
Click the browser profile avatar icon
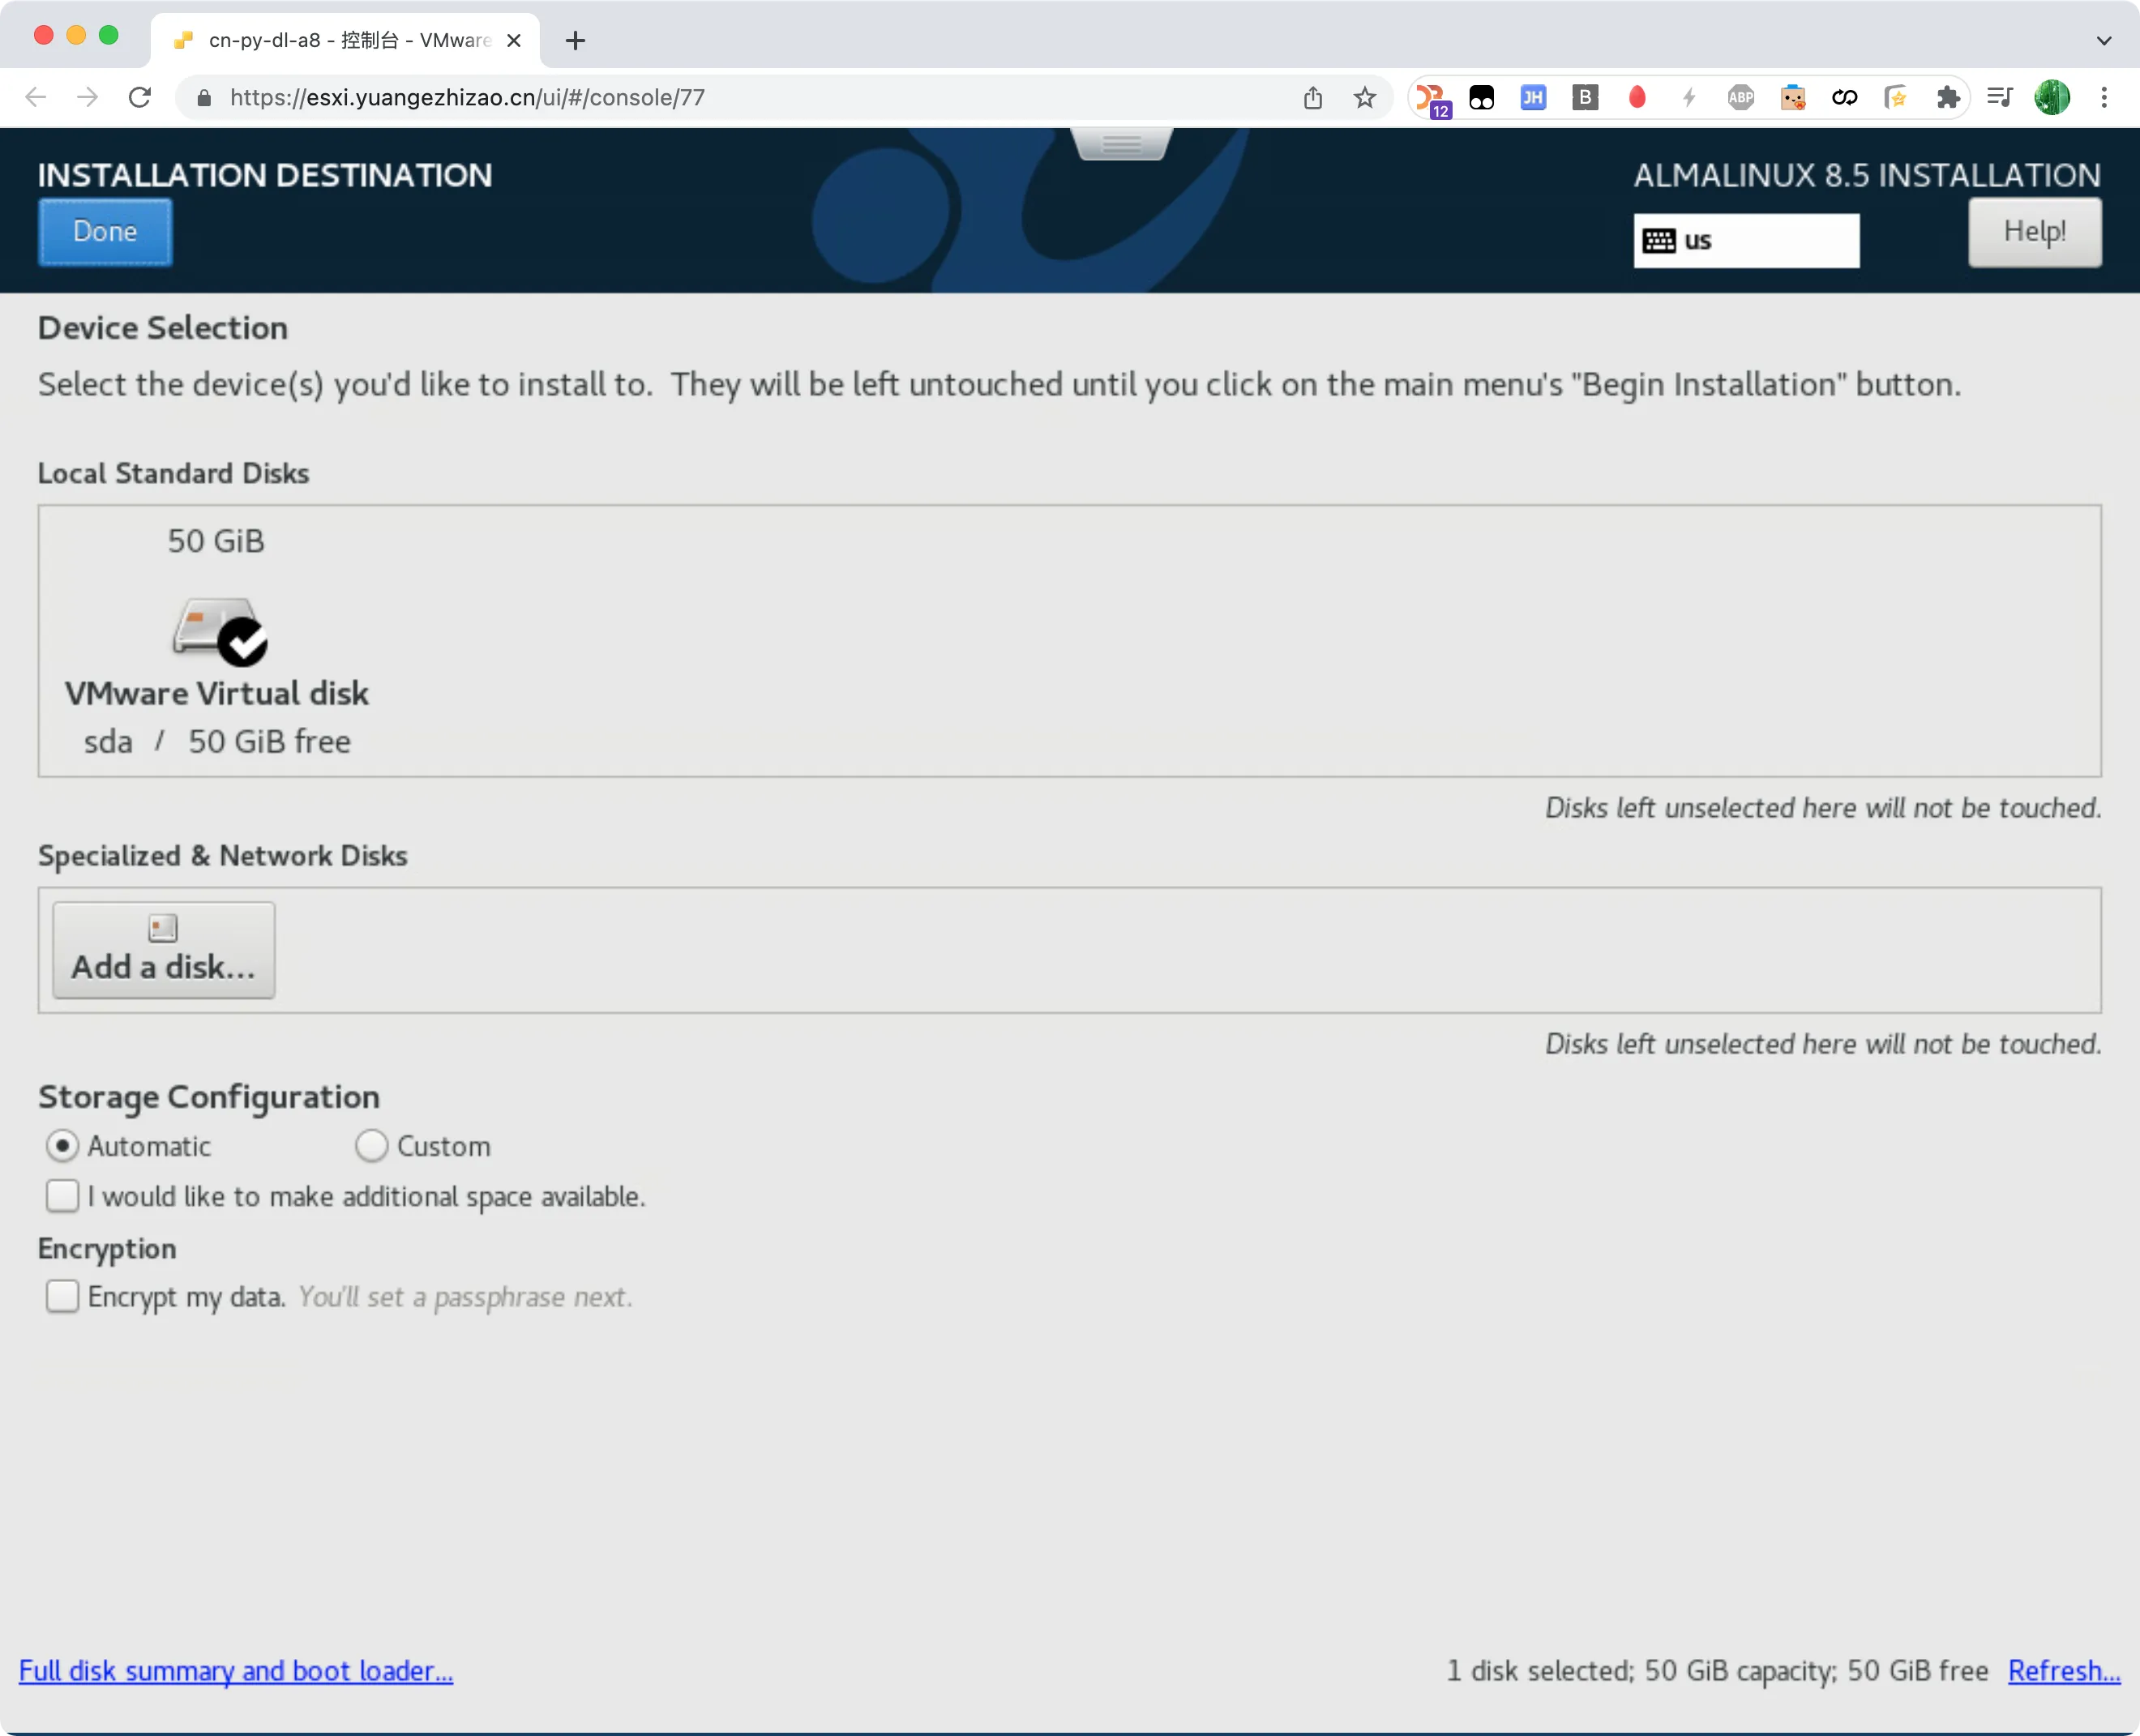(2052, 97)
